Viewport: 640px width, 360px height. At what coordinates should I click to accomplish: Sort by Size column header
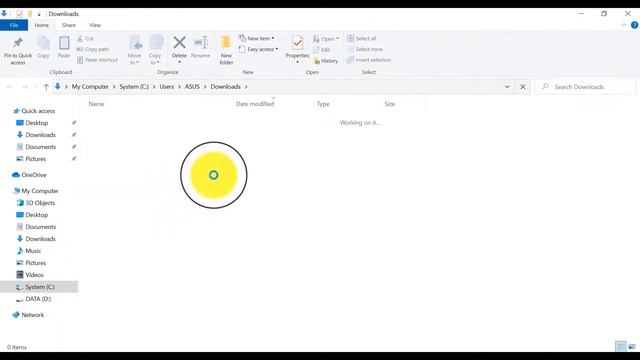(390, 104)
